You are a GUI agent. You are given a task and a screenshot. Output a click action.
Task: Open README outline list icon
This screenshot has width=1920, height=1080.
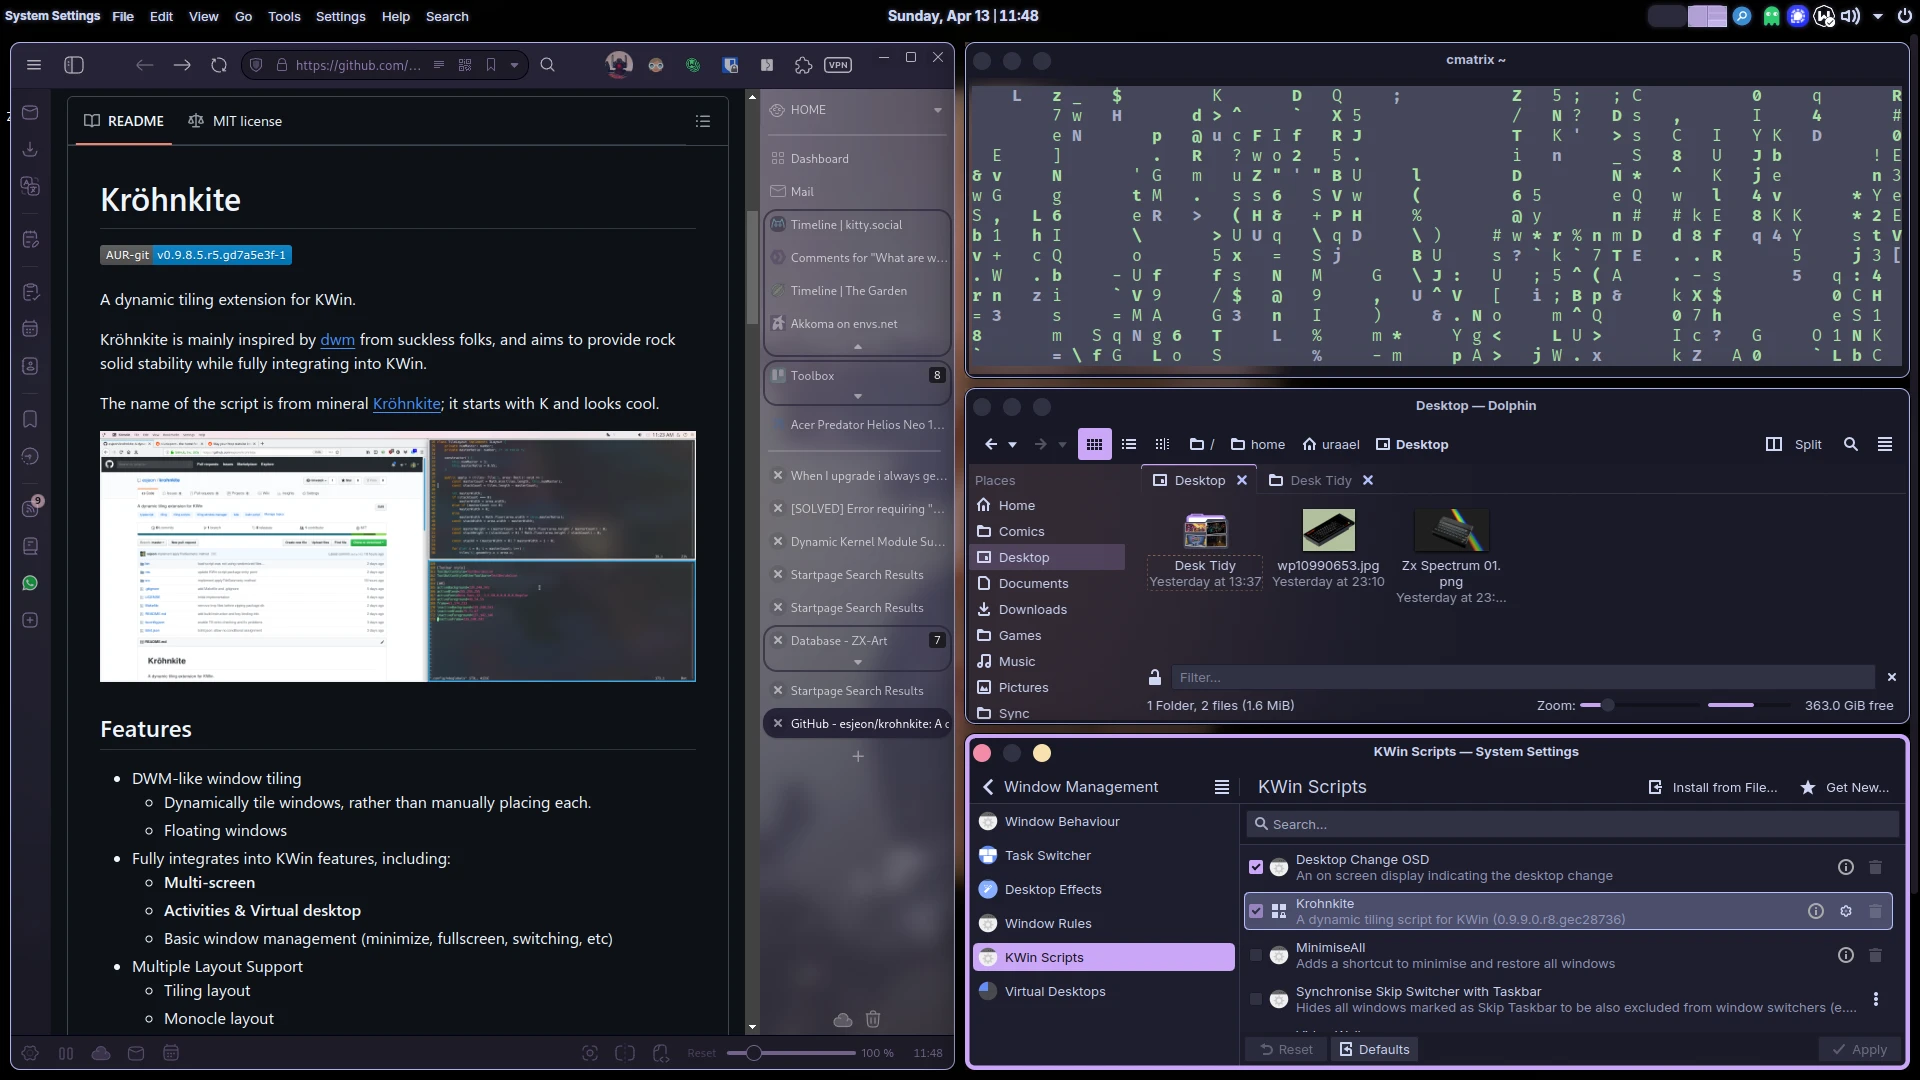pyautogui.click(x=703, y=121)
